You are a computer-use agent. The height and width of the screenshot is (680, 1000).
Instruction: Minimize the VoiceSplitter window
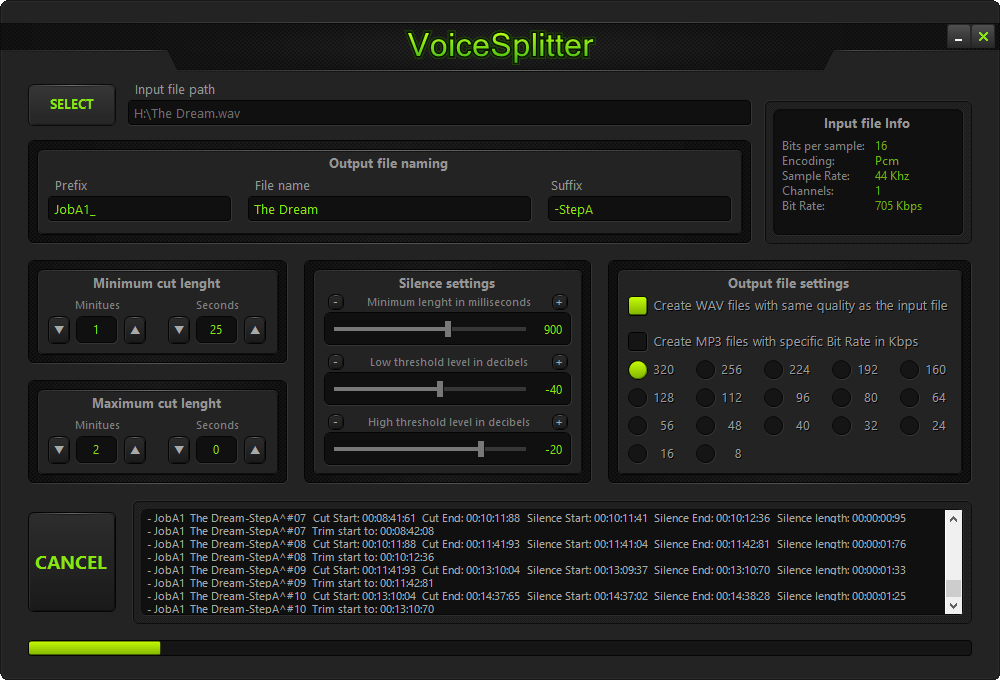coord(959,37)
